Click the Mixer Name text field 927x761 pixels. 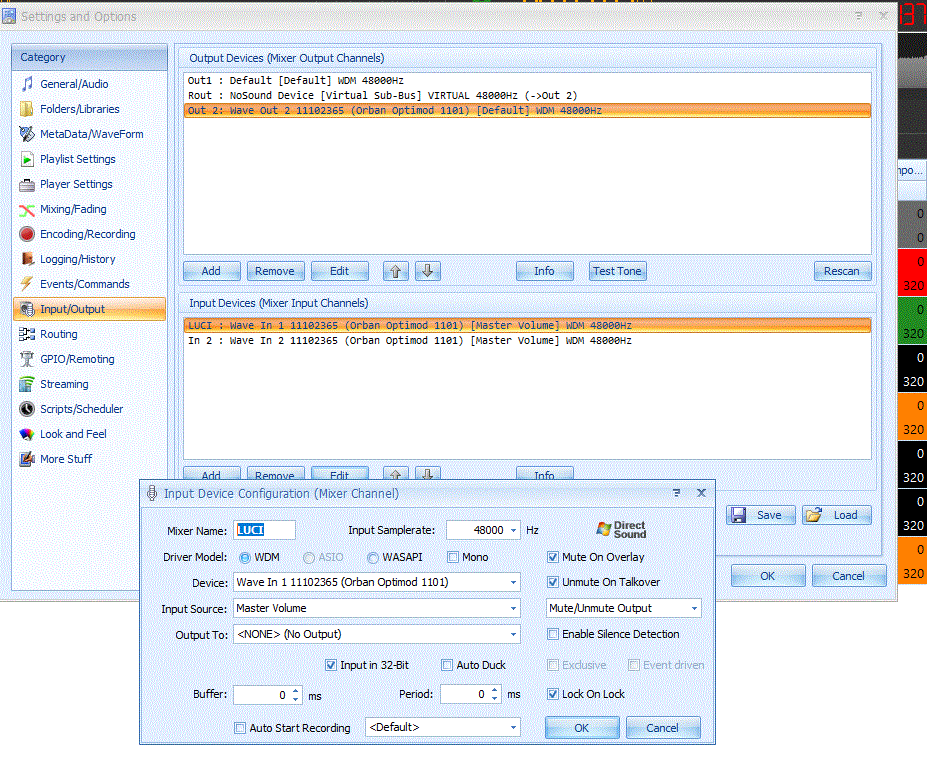tap(265, 530)
